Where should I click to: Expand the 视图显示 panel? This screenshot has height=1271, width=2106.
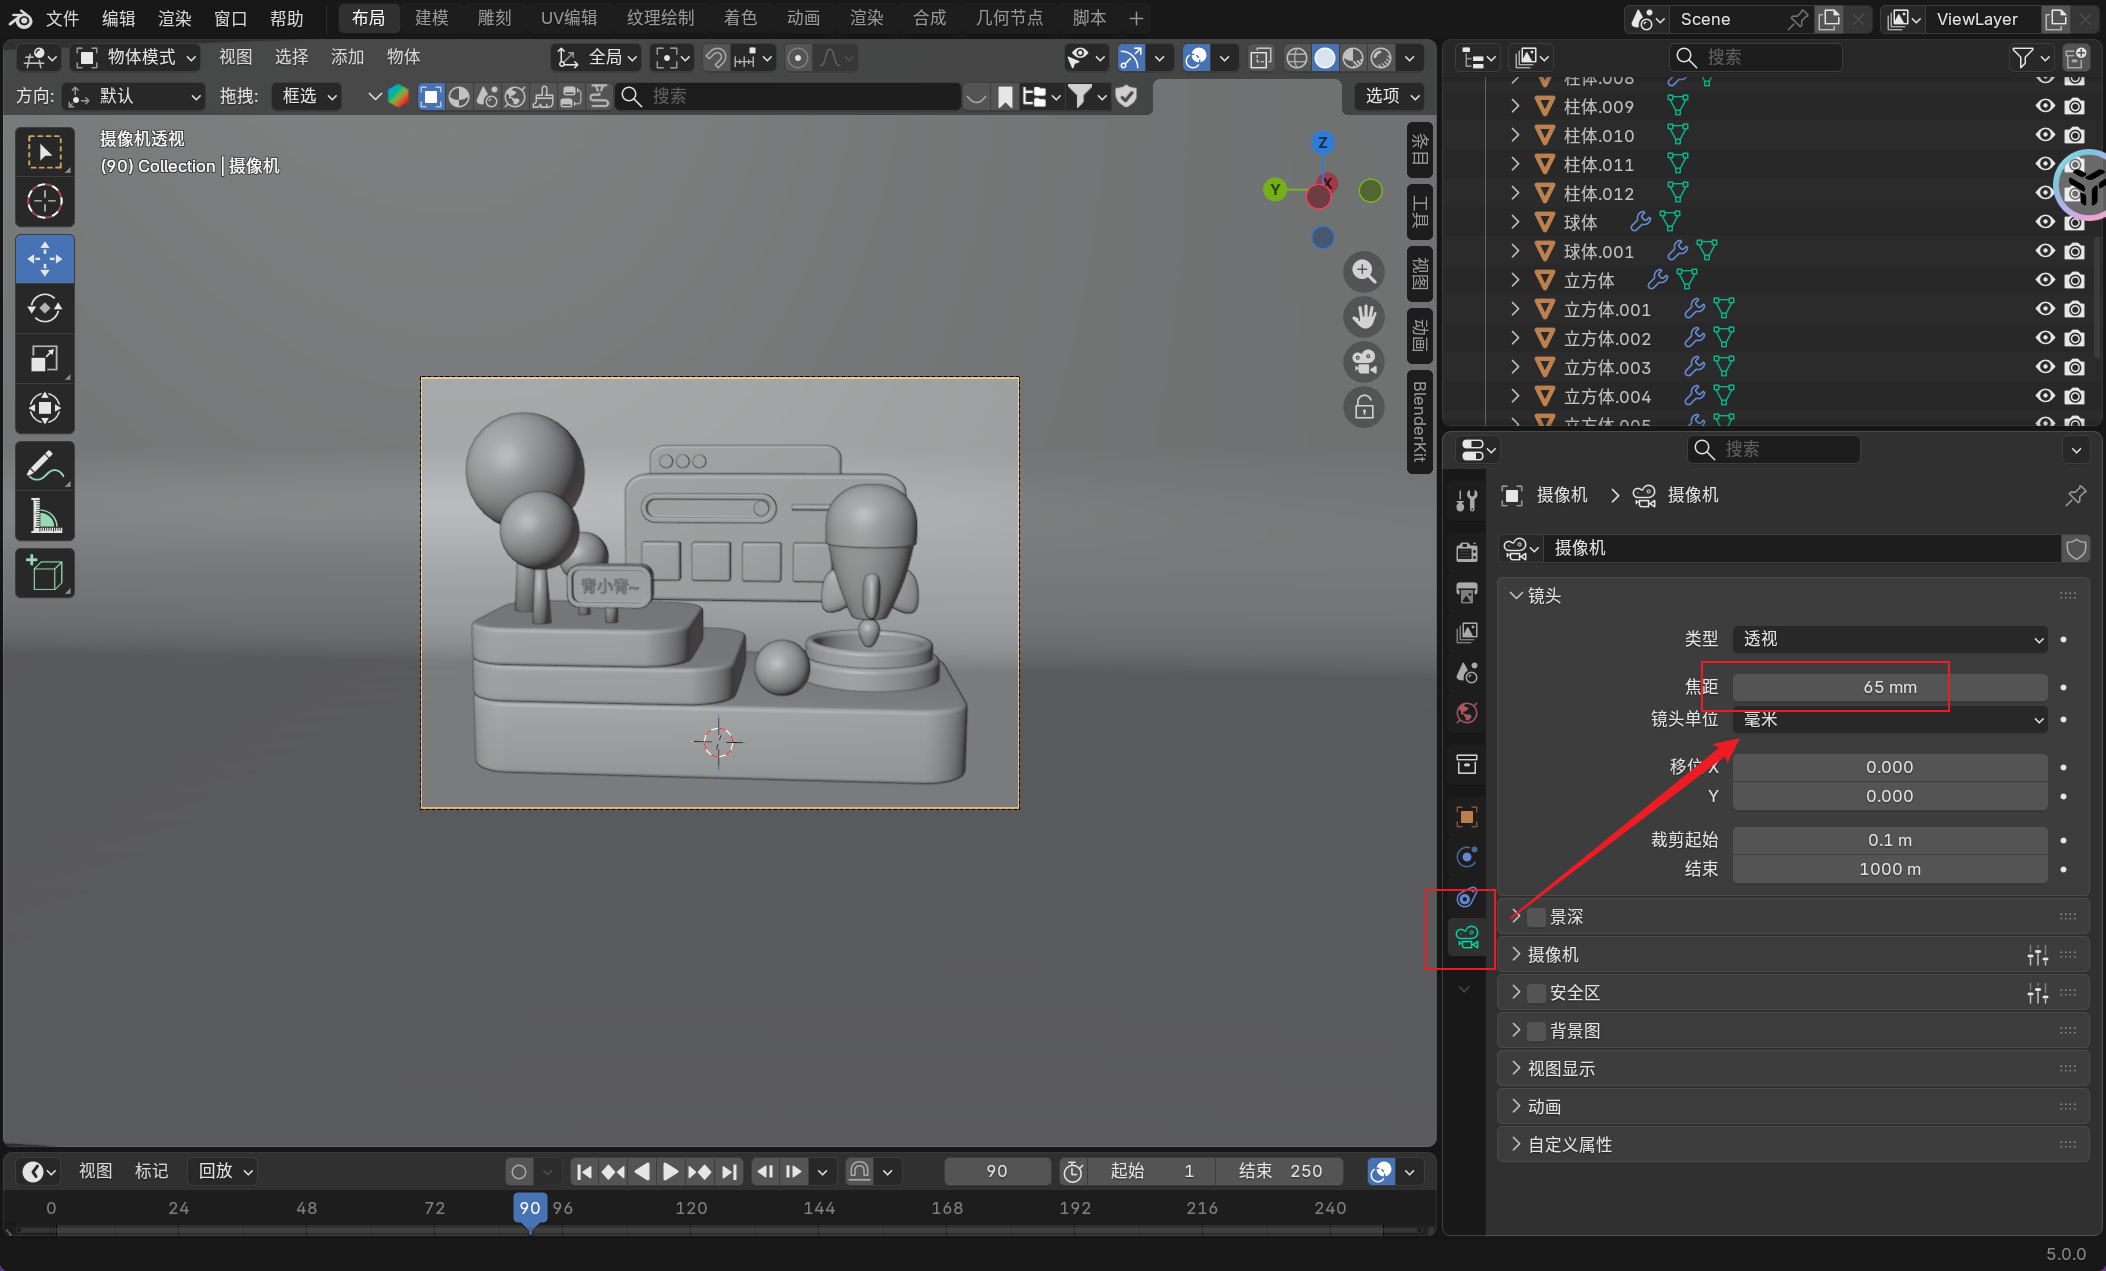click(1560, 1069)
